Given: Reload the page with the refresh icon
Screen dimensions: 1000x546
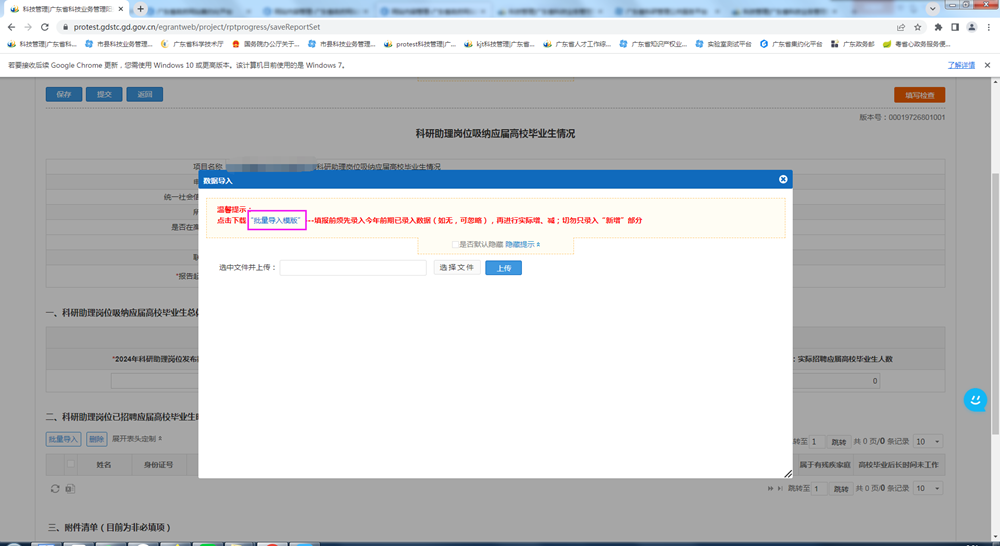Looking at the screenshot, I should coord(45,27).
